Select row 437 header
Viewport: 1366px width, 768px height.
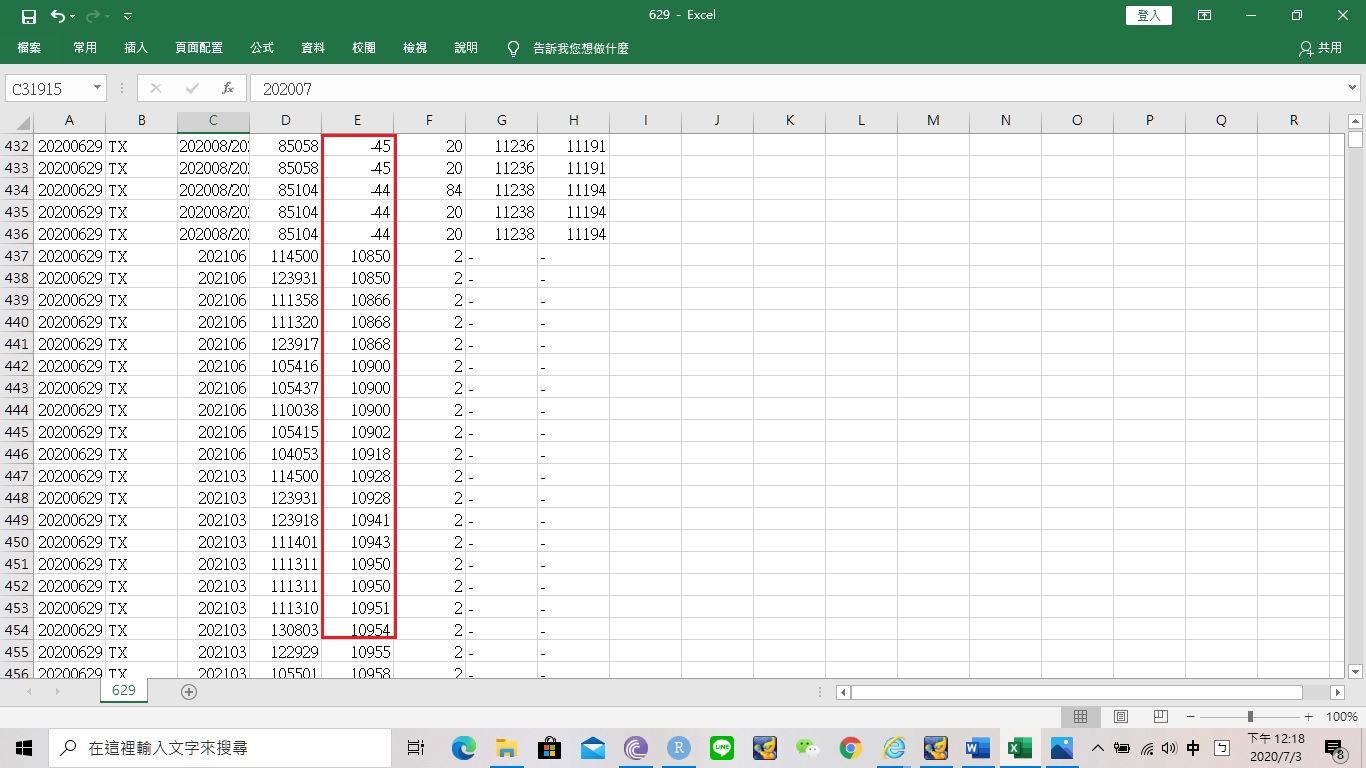(x=17, y=256)
